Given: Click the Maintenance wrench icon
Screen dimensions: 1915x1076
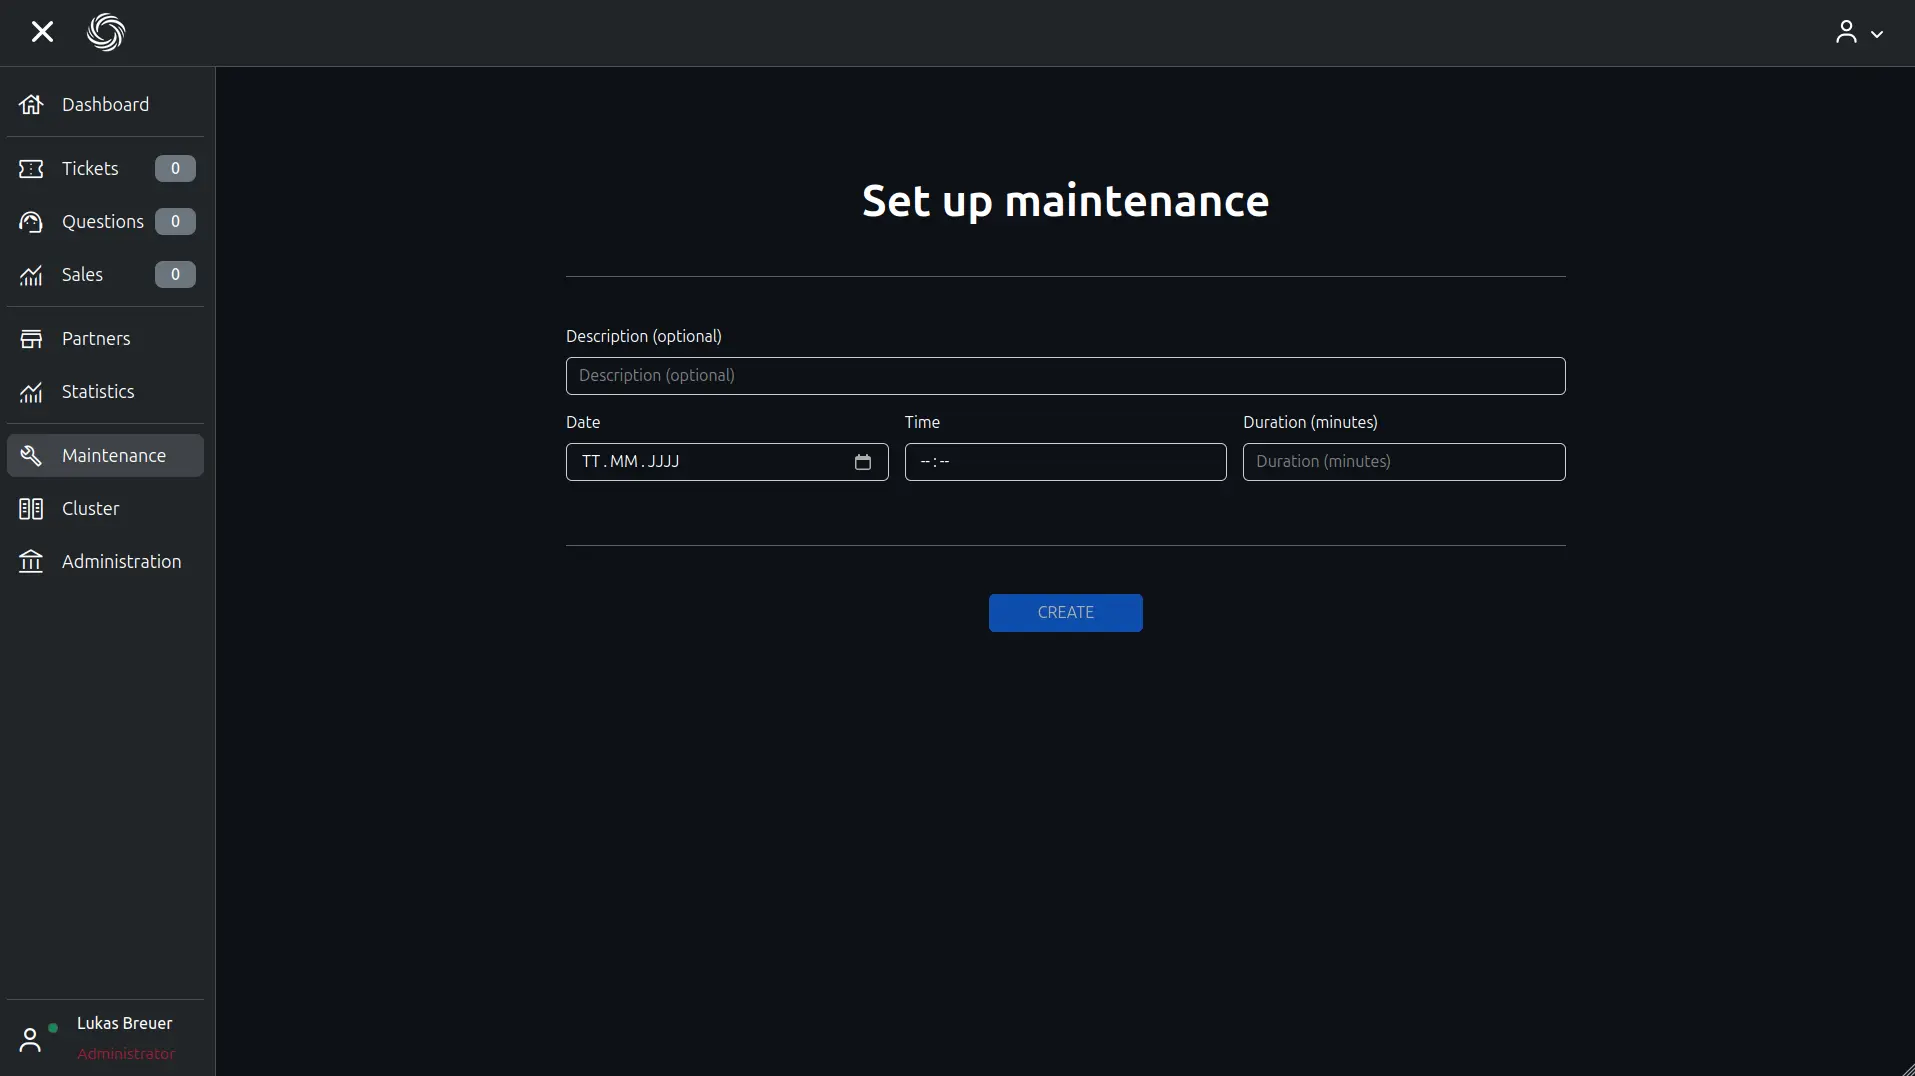Looking at the screenshot, I should (31, 456).
